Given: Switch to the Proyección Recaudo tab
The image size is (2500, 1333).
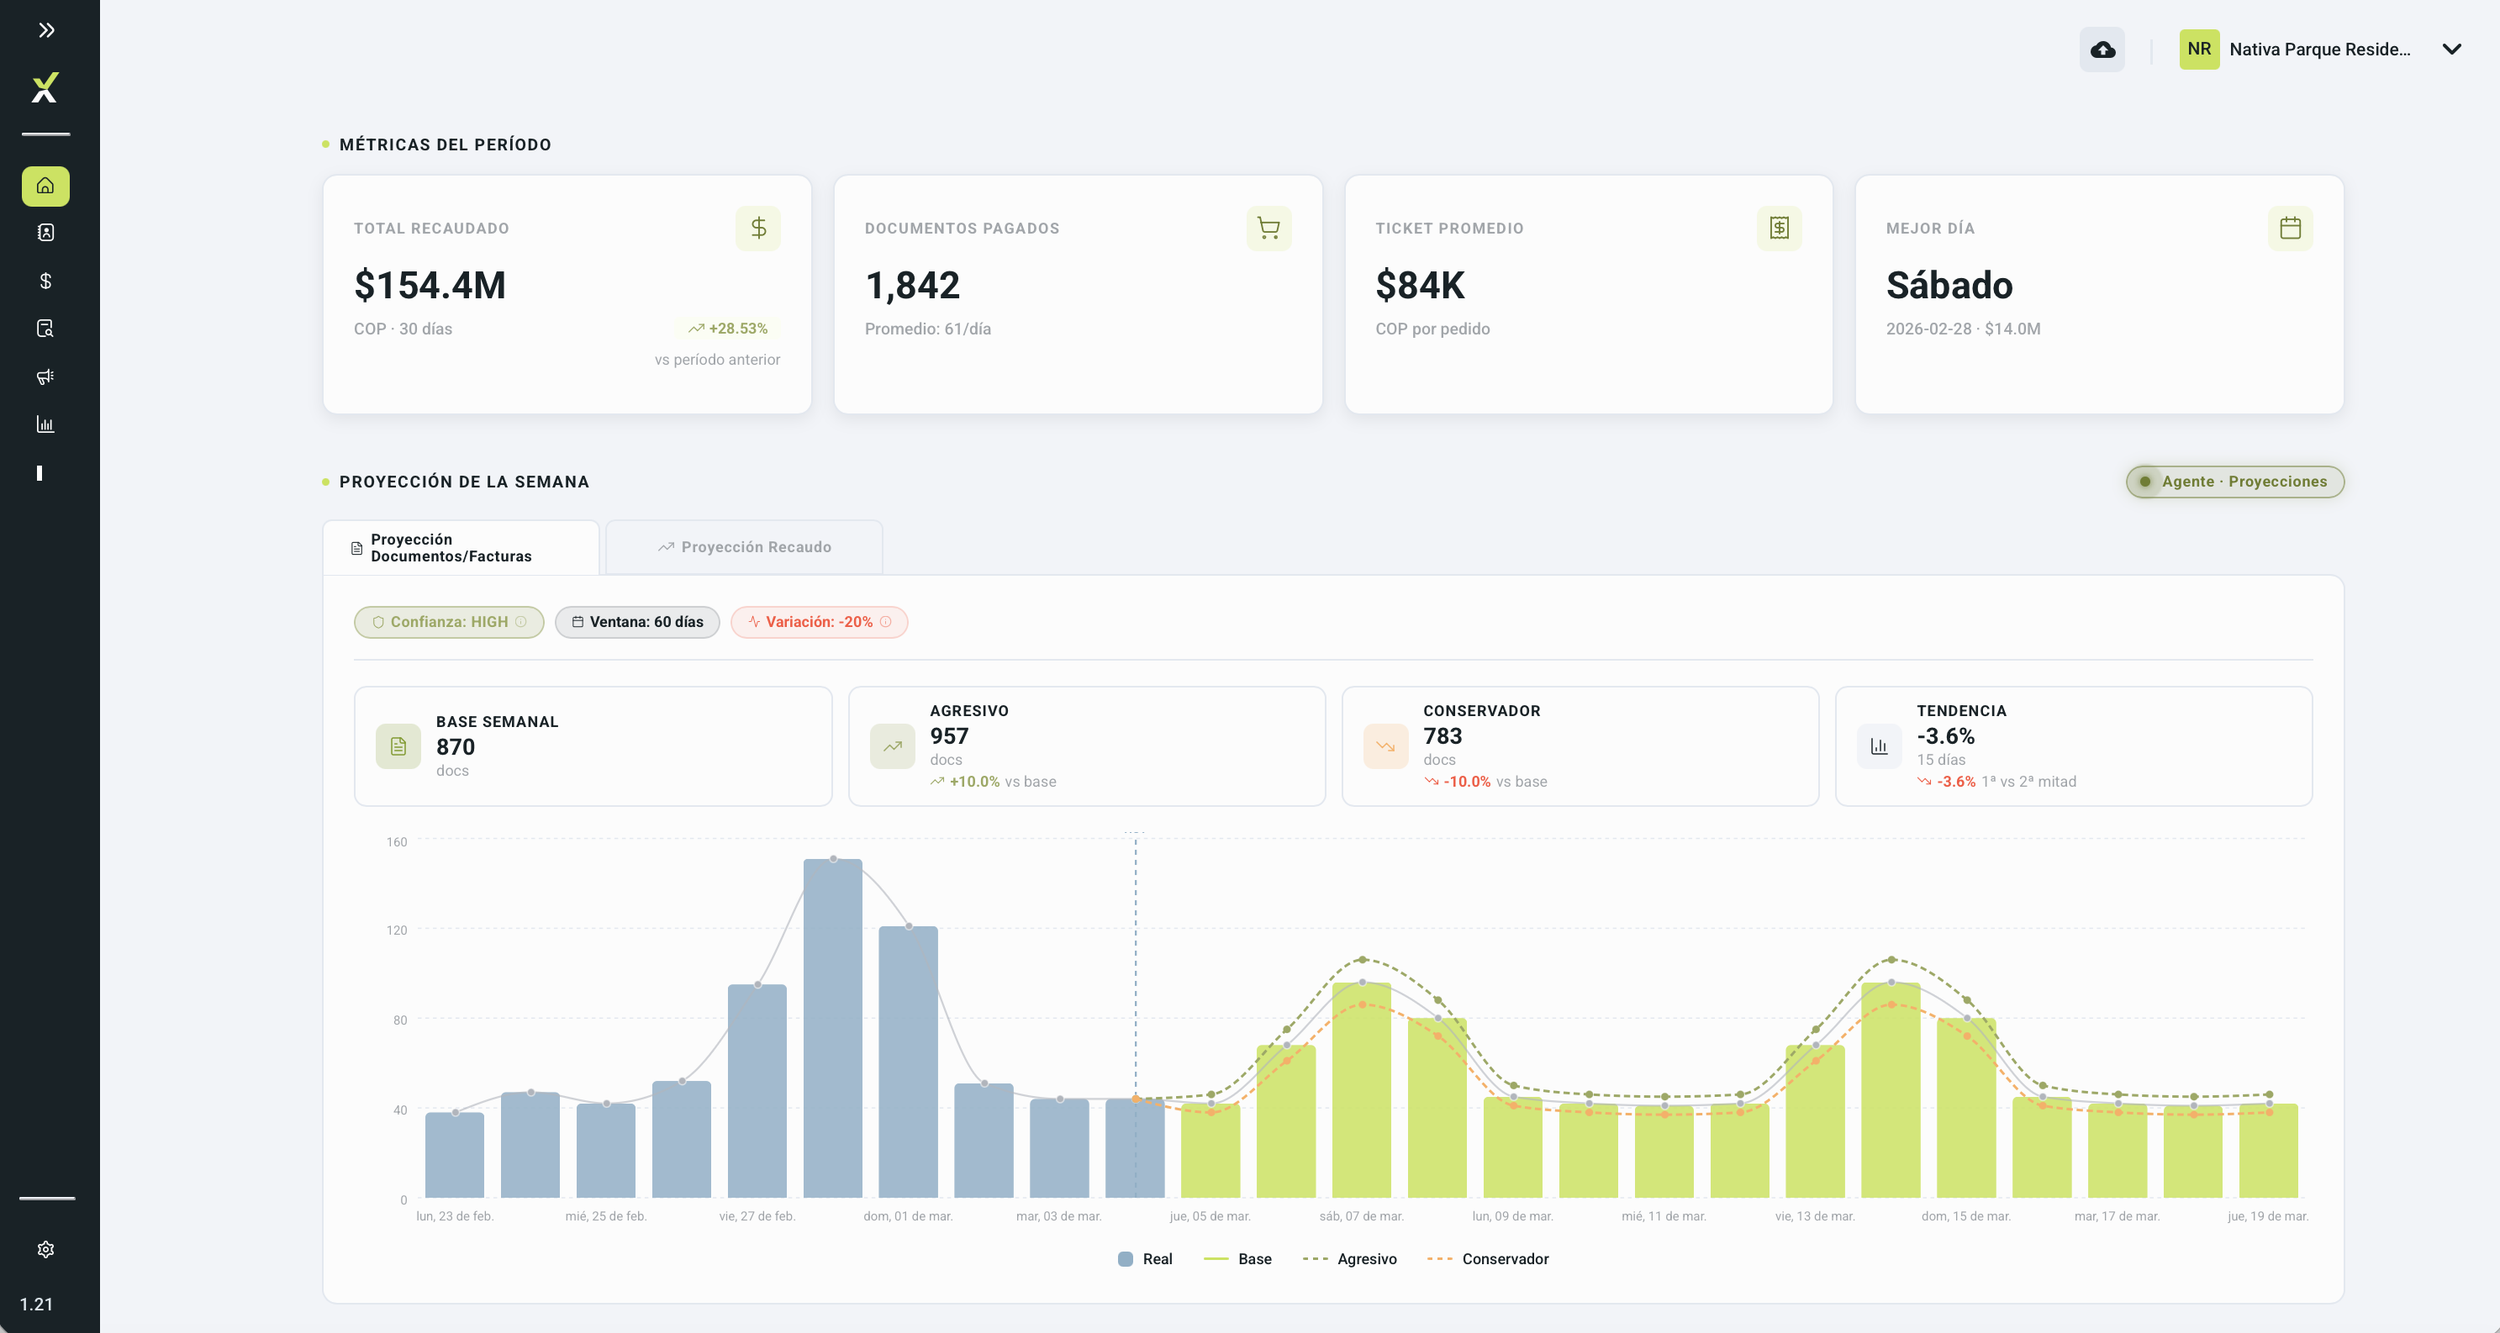Looking at the screenshot, I should (744, 547).
